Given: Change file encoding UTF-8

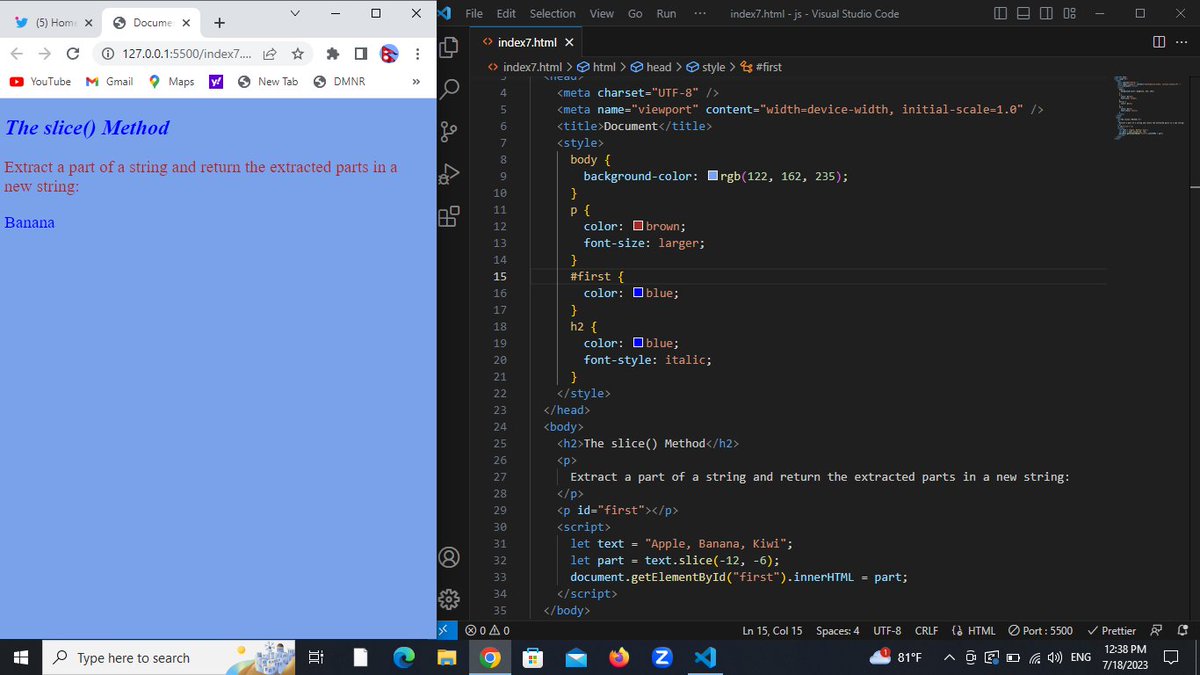Looking at the screenshot, I should coord(887,631).
